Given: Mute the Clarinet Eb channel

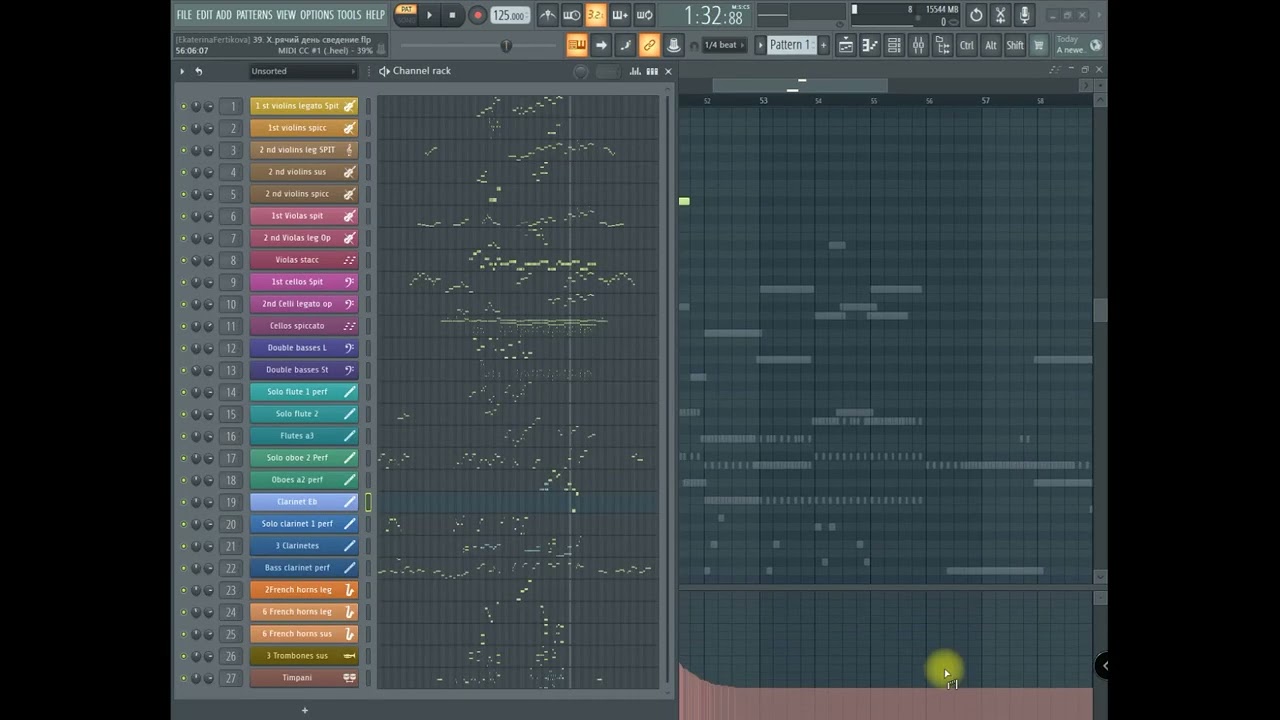Looking at the screenshot, I should tap(183, 502).
